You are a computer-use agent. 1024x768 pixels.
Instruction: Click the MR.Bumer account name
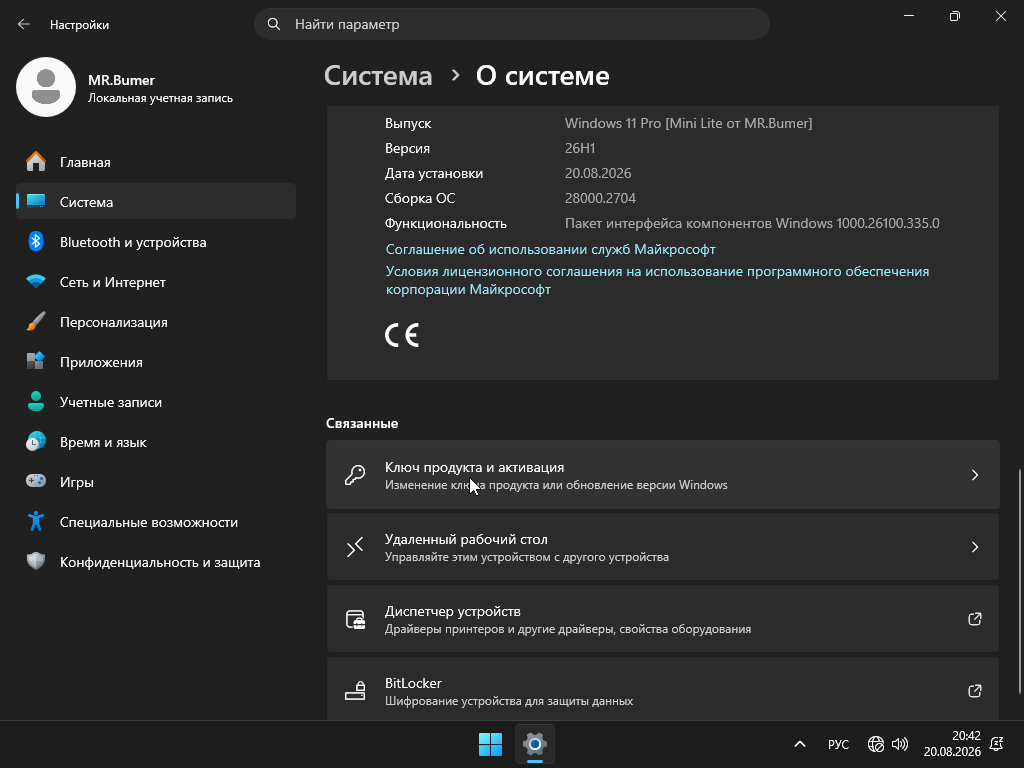[x=121, y=80]
